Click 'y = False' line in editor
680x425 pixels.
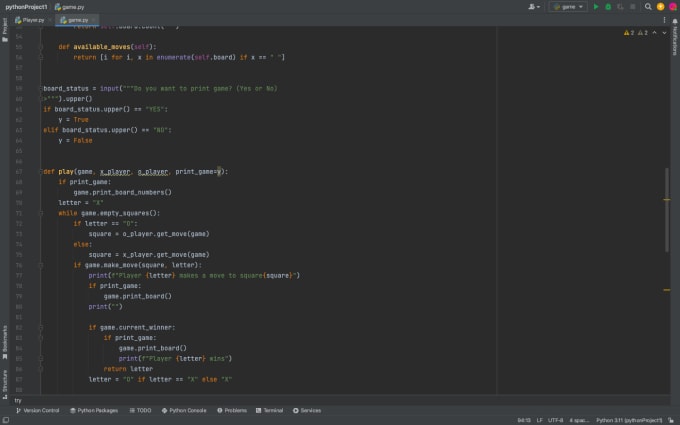(x=75, y=141)
